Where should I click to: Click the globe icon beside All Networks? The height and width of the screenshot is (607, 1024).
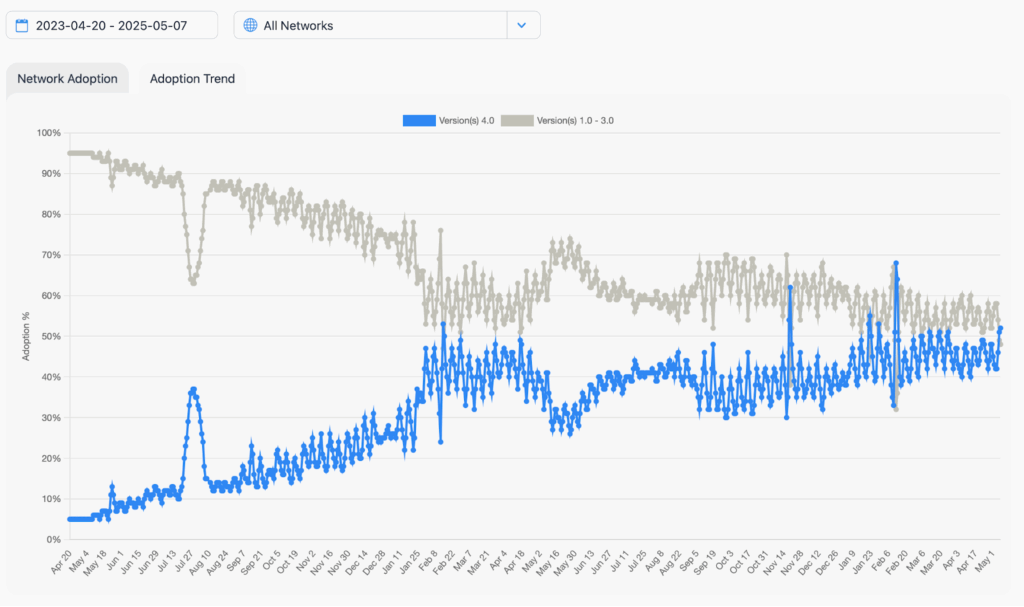(x=250, y=25)
